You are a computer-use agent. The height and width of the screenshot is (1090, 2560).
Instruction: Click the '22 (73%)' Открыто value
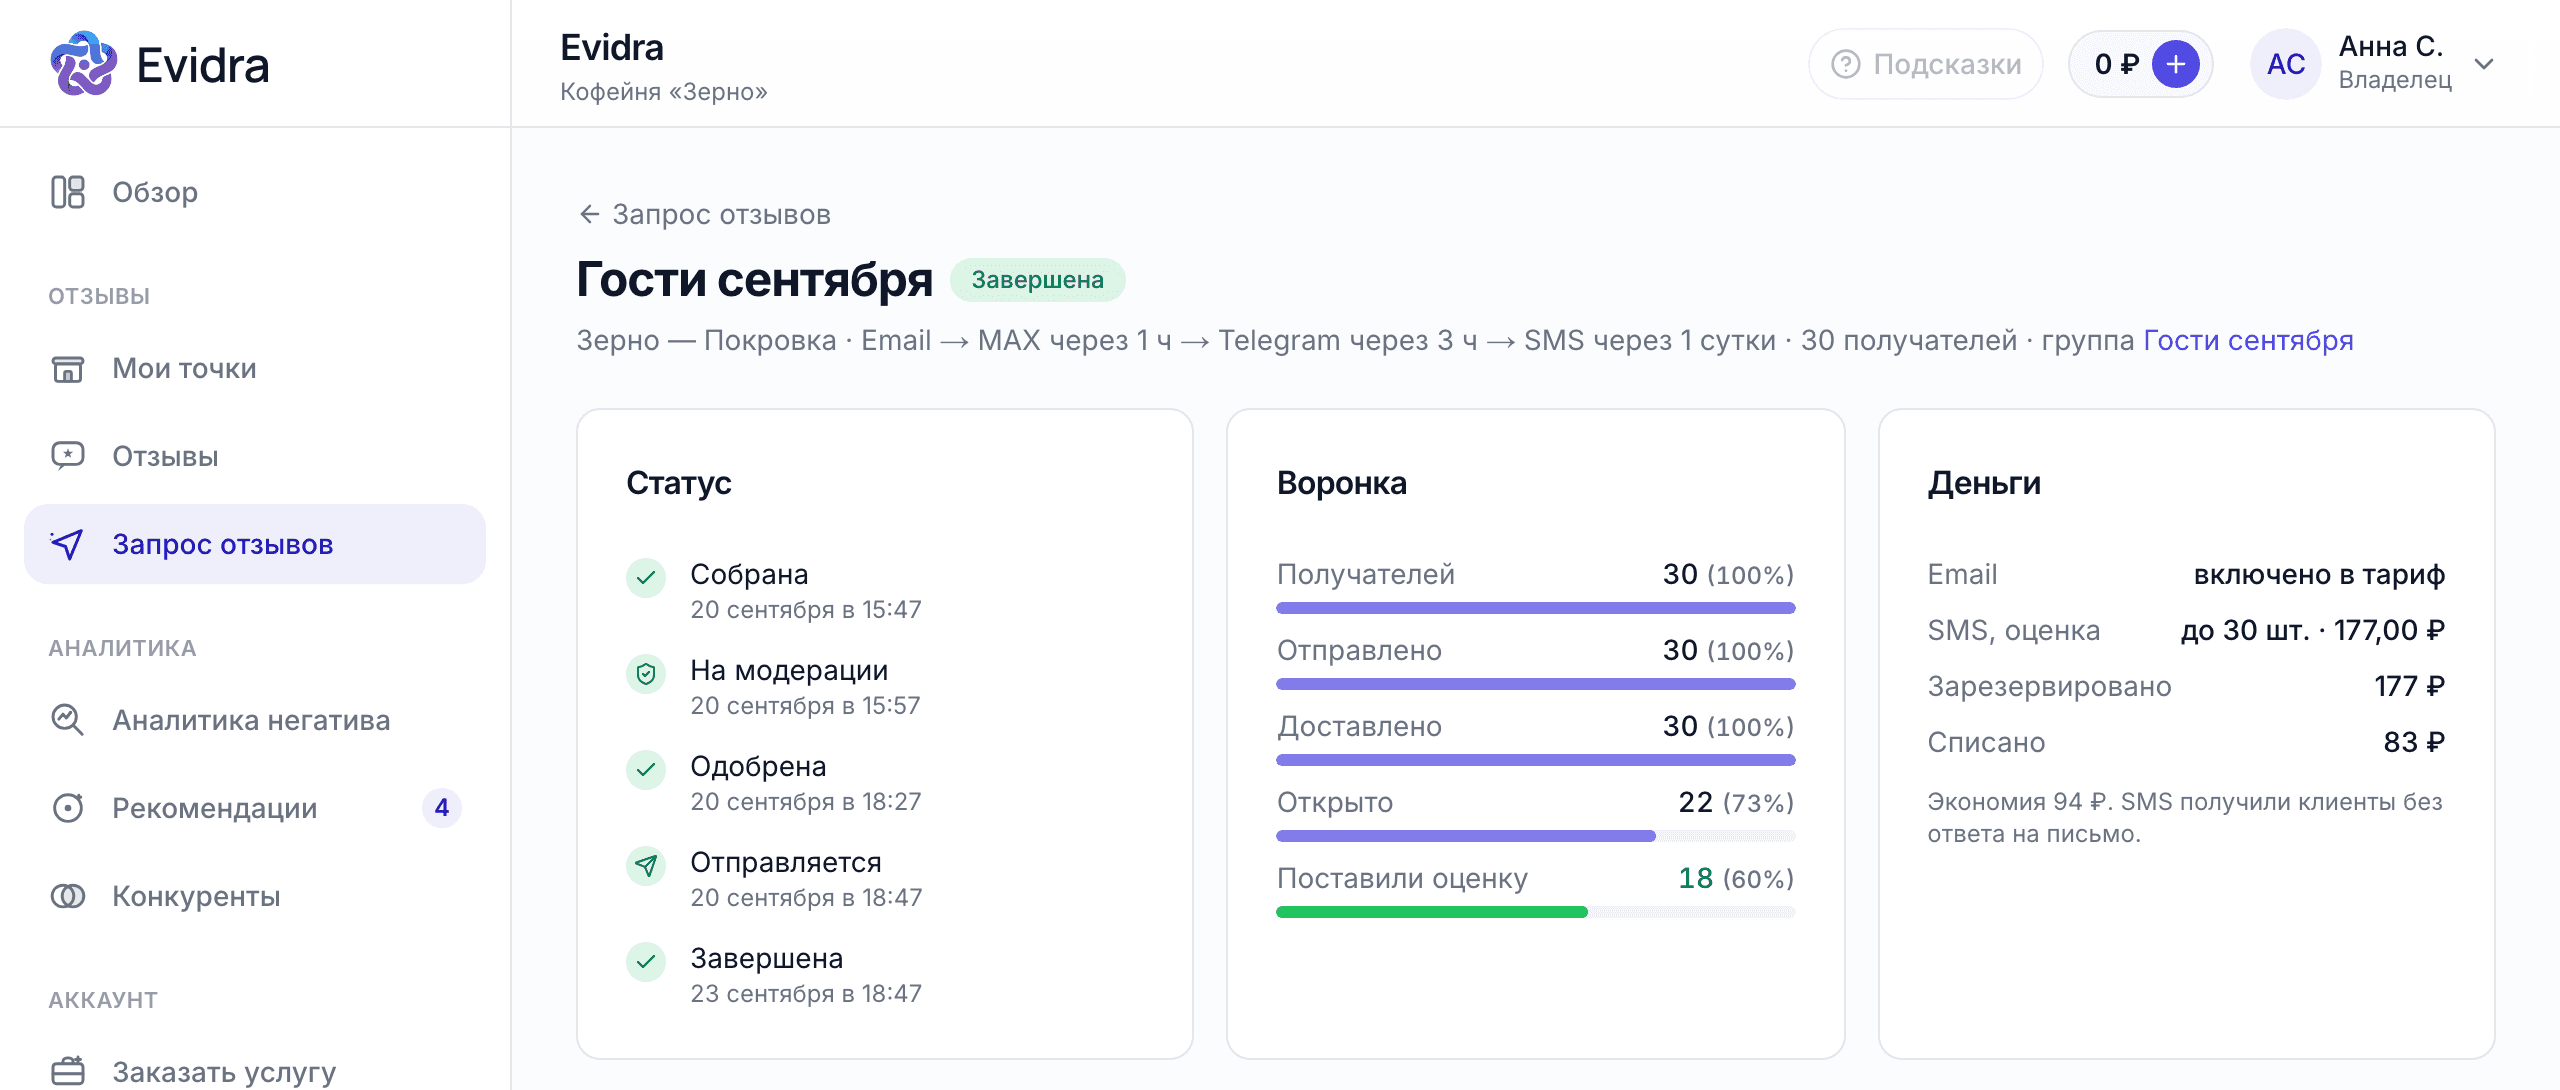[x=1736, y=803]
